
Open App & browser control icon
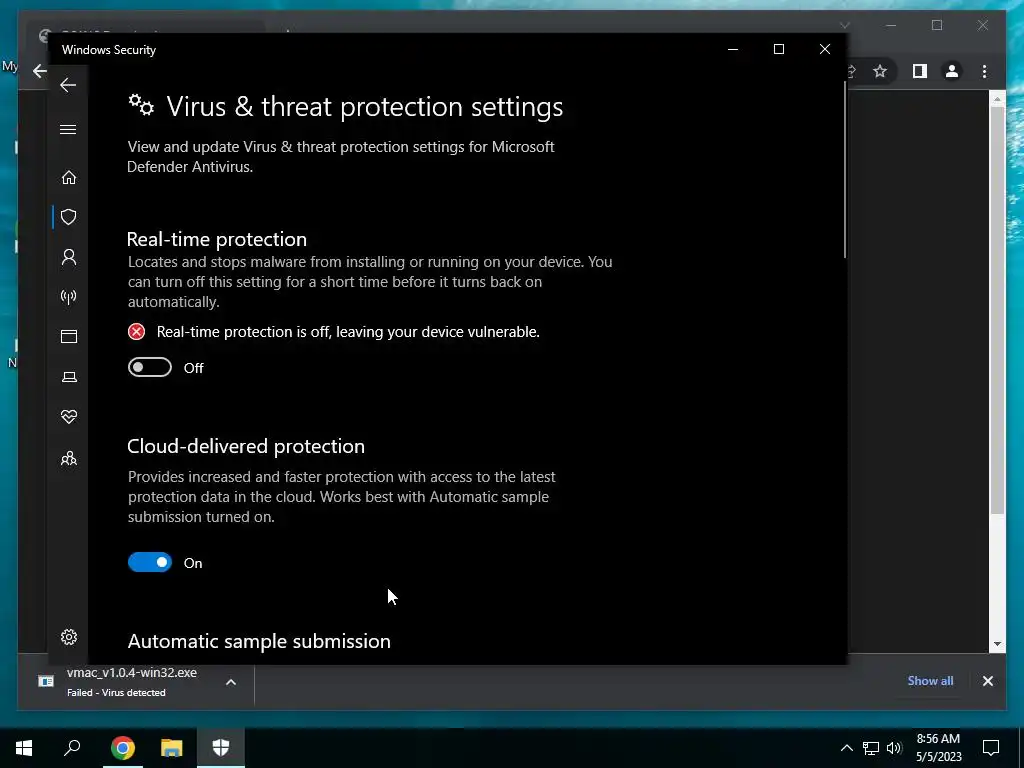(69, 336)
